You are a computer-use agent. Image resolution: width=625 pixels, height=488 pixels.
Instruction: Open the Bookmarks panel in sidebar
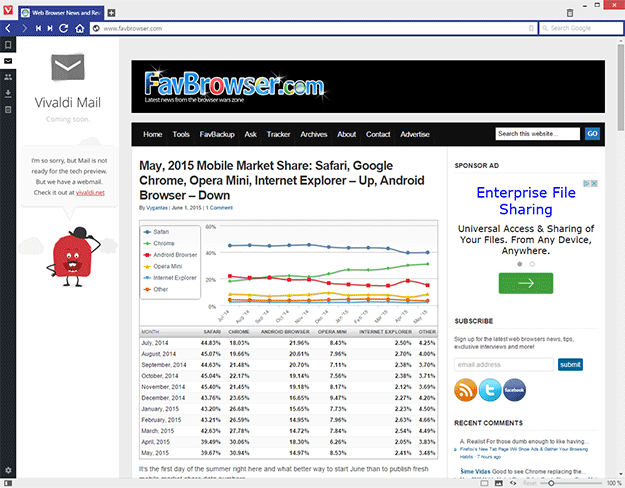(x=8, y=45)
